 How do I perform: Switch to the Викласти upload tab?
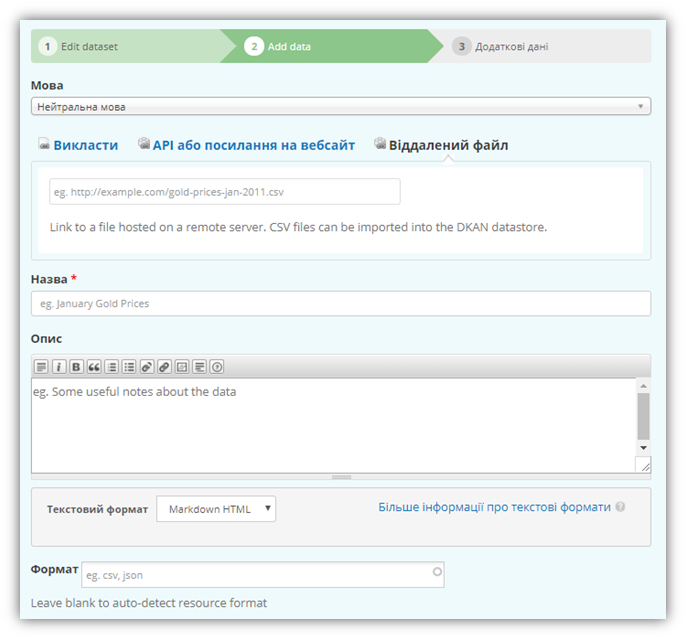pyautogui.click(x=85, y=145)
